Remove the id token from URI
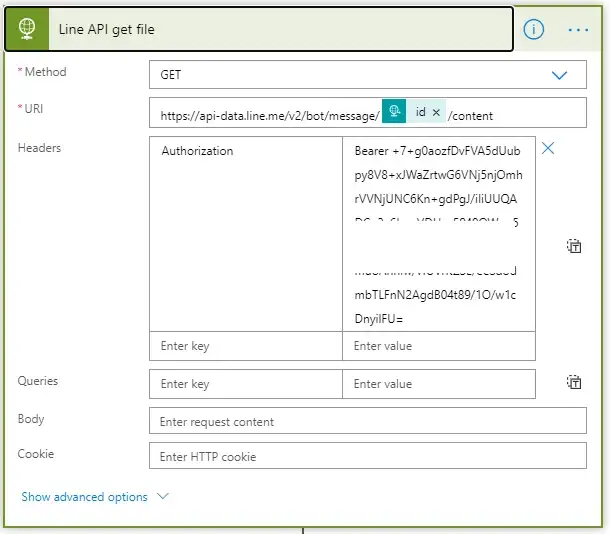This screenshot has height=534, width=610. pos(436,112)
